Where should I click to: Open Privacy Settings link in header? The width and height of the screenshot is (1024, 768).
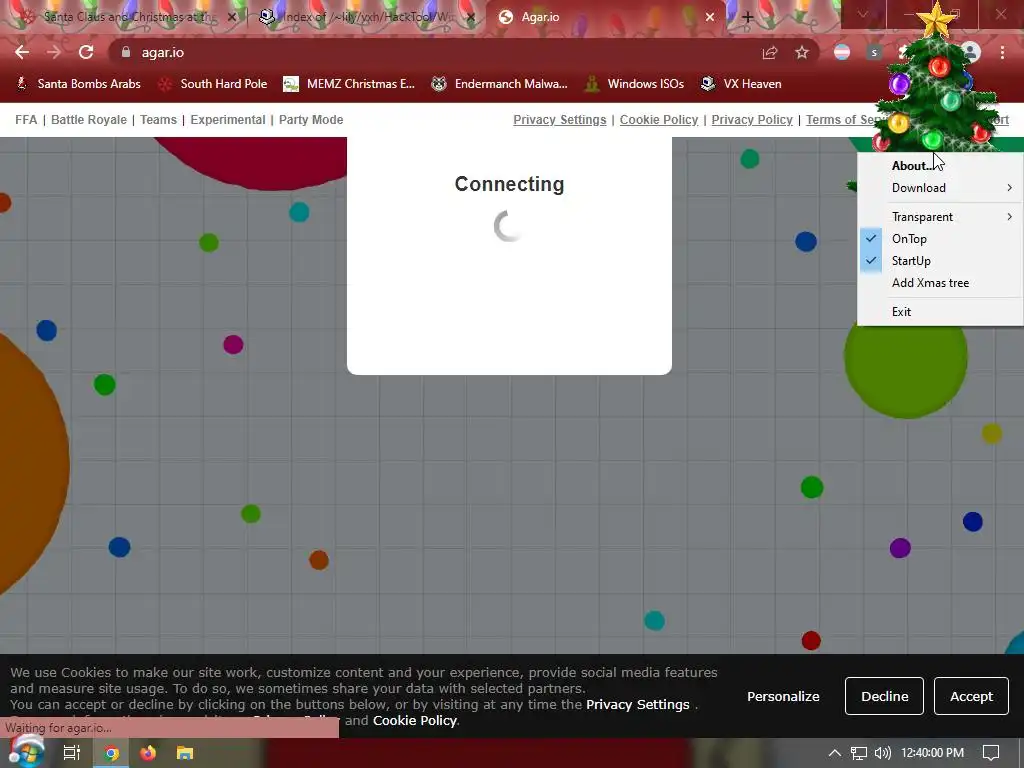(x=560, y=120)
